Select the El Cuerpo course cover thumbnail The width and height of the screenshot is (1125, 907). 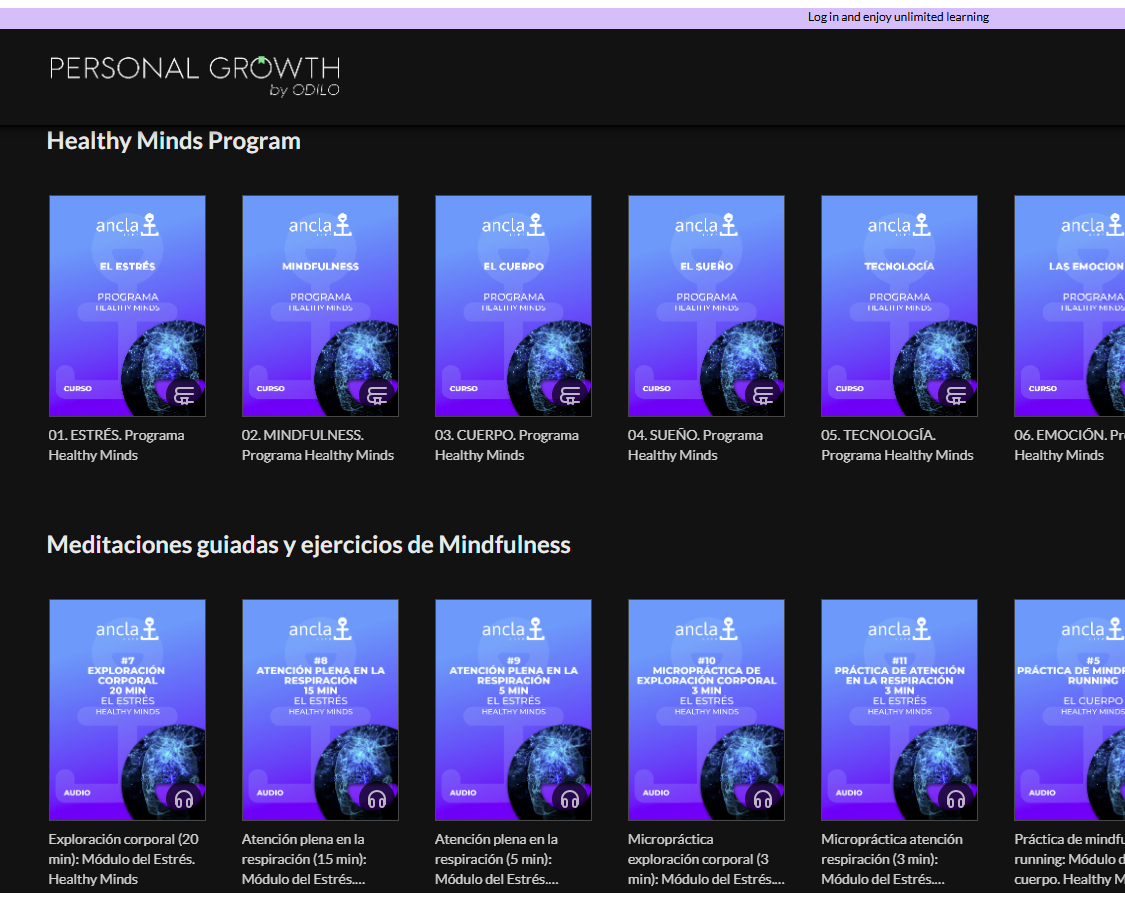click(513, 305)
